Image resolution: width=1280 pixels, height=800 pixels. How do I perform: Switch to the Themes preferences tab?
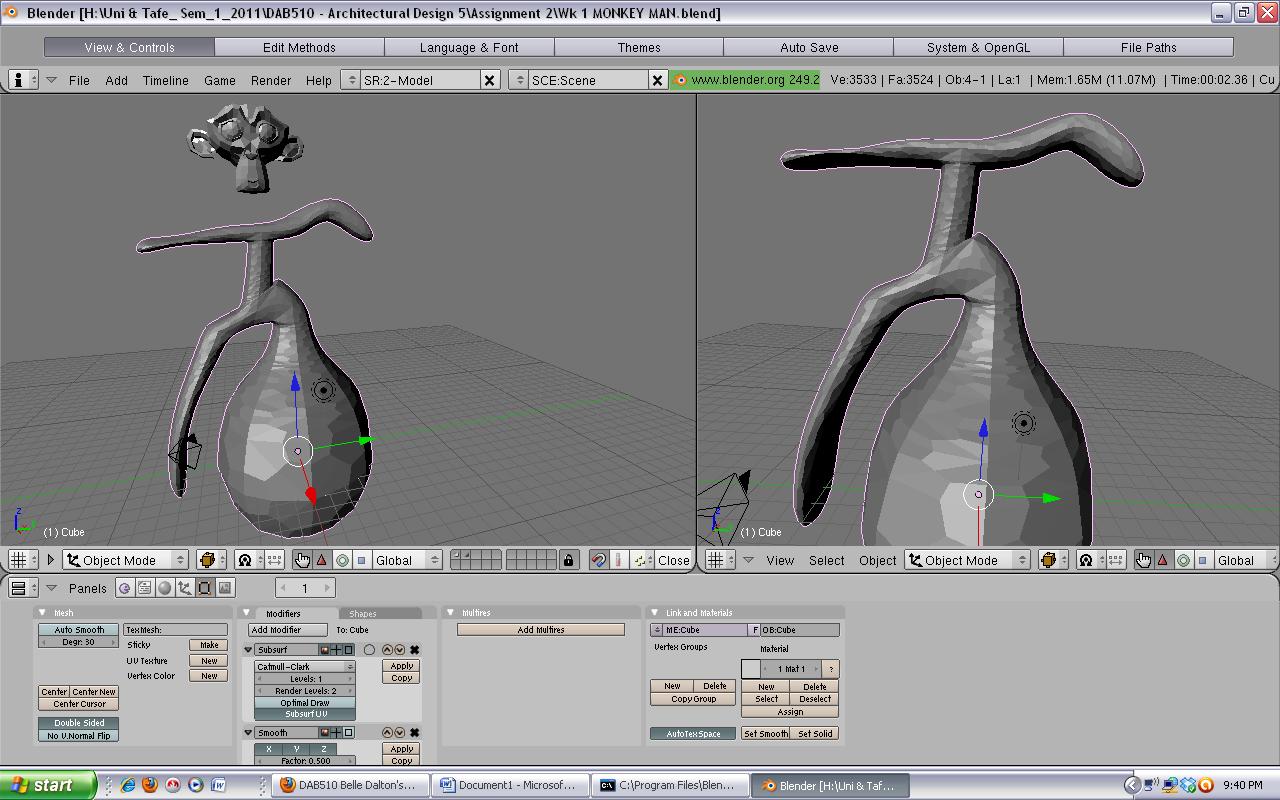[x=639, y=47]
